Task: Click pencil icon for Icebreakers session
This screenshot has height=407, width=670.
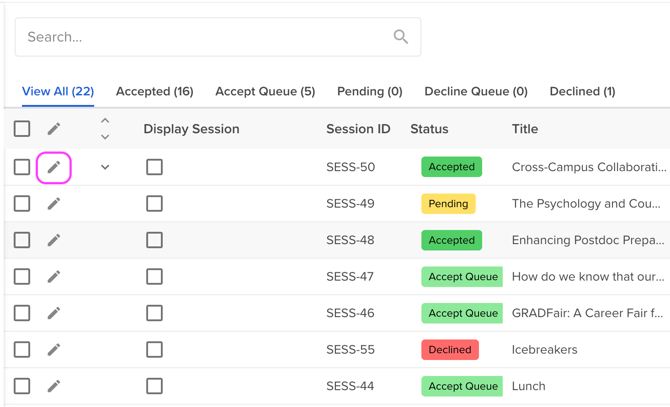Action: coord(54,350)
